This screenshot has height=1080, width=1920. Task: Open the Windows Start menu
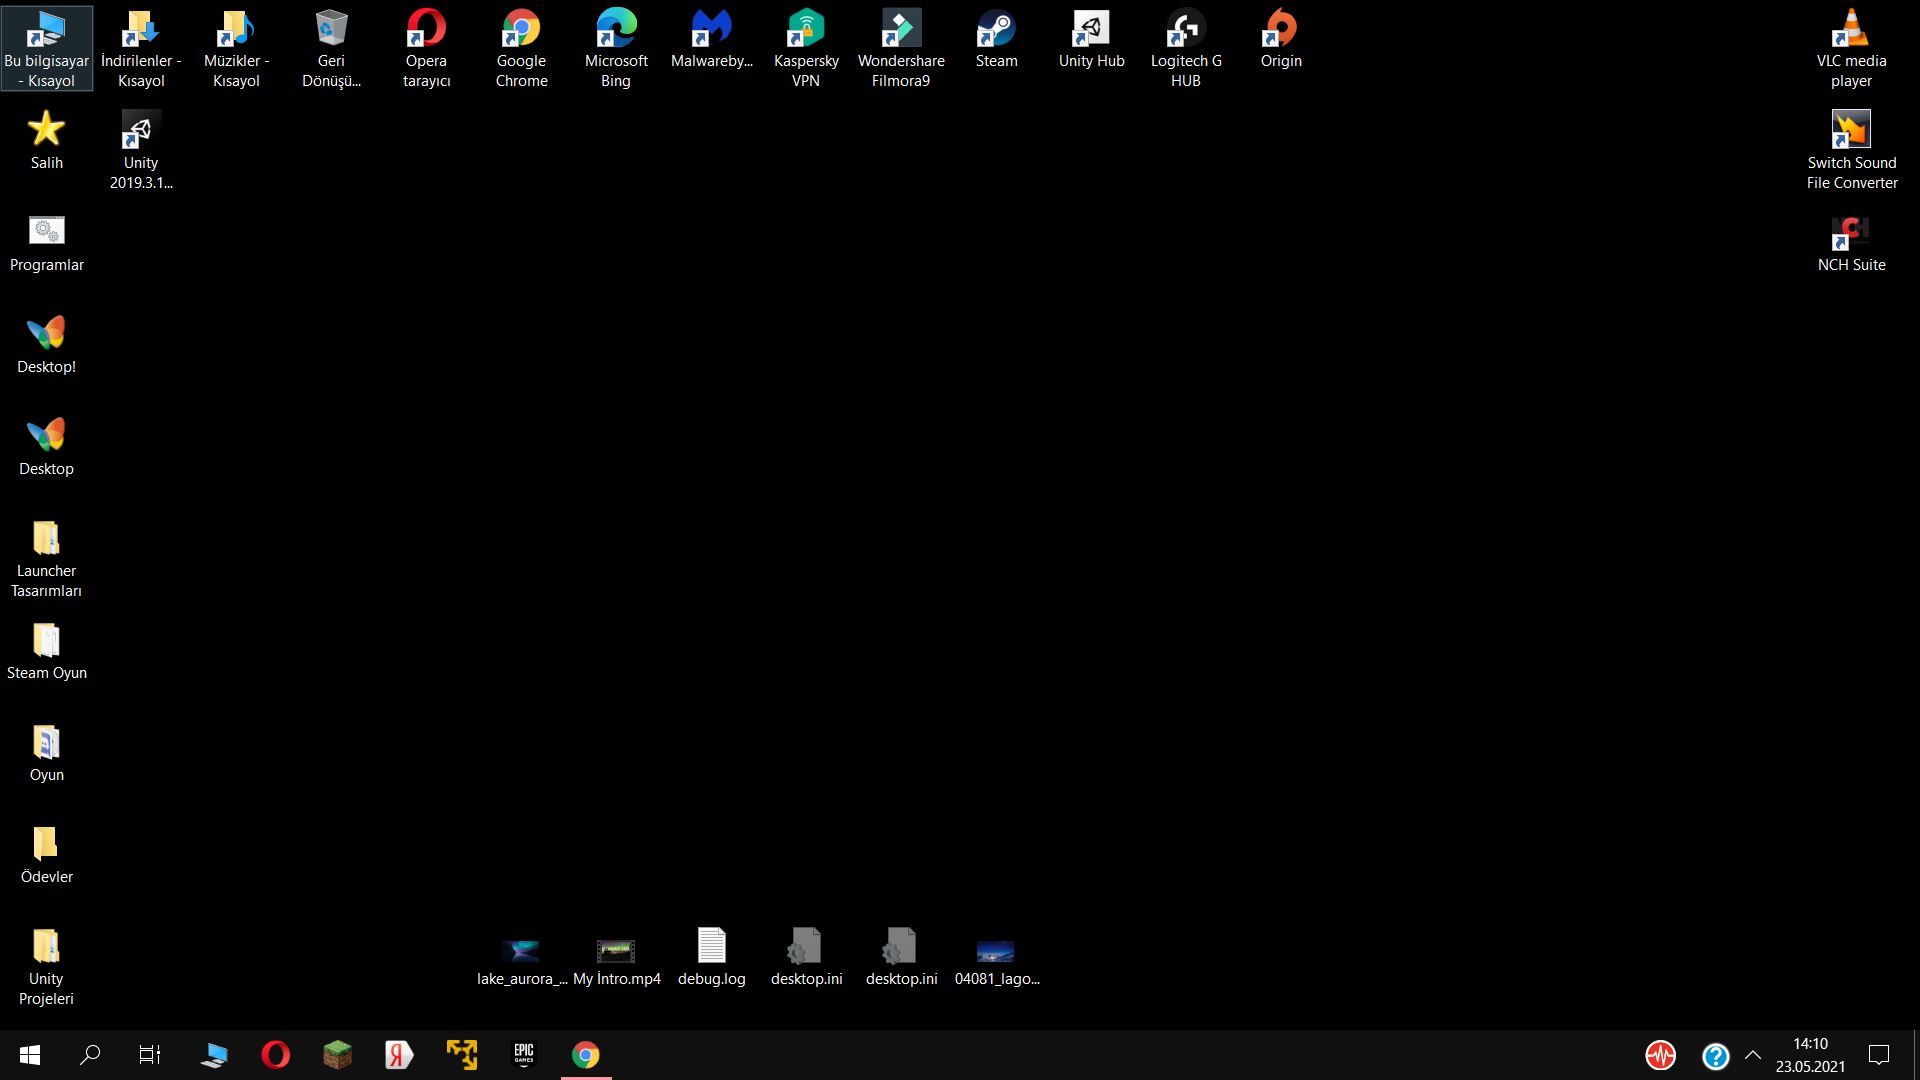30,1055
